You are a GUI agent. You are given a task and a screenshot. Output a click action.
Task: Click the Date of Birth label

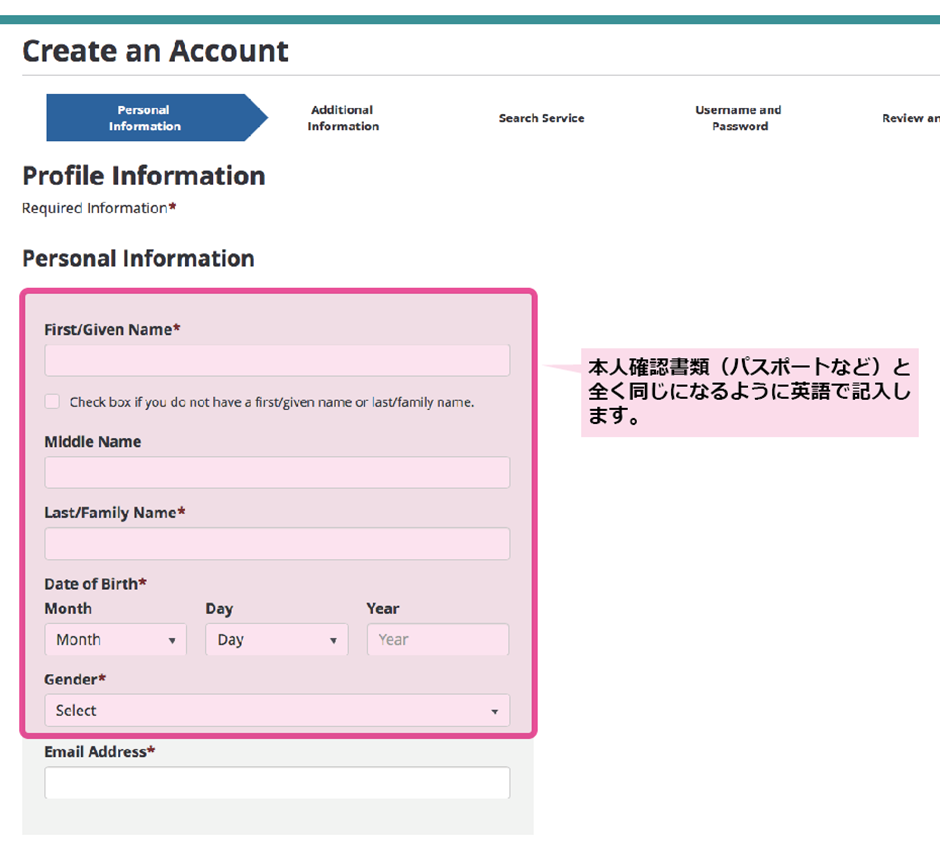click(x=95, y=584)
